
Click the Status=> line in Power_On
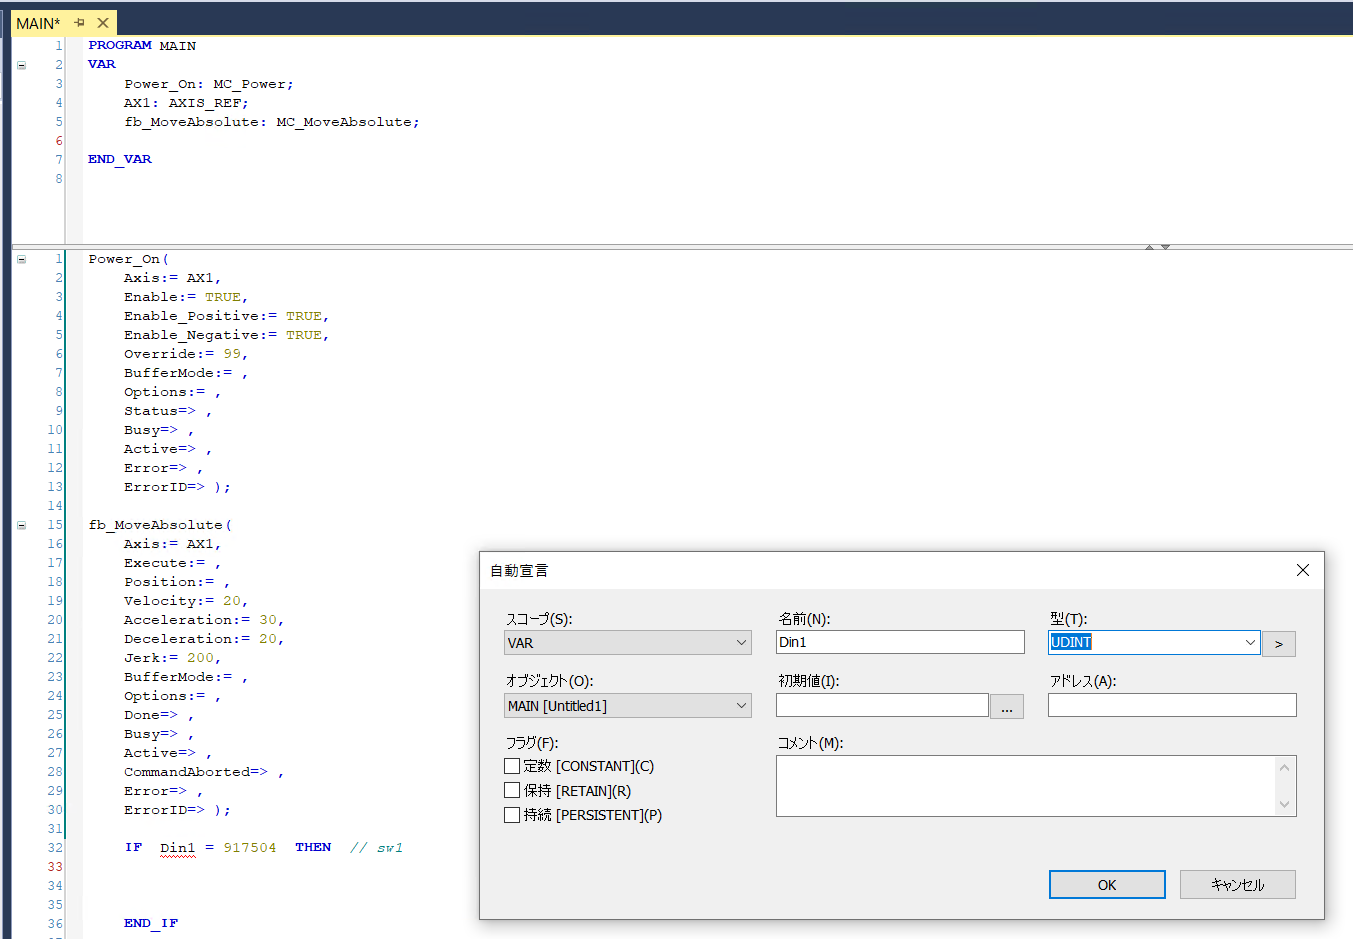coord(168,411)
